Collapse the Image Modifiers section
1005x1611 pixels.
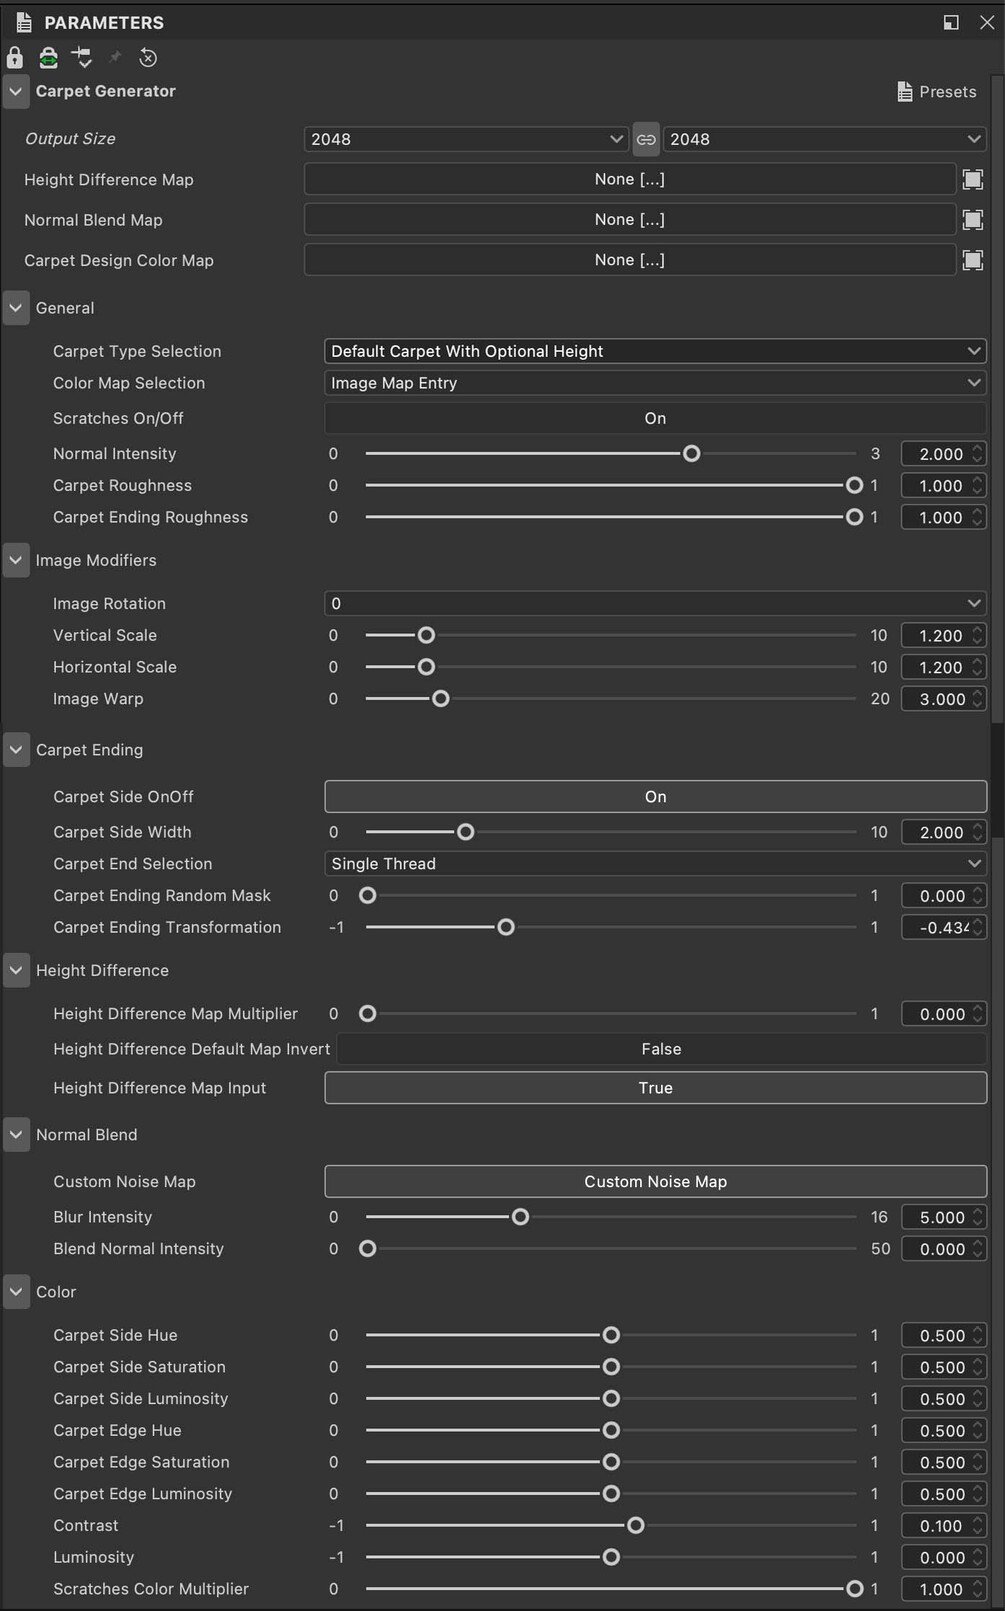(16, 560)
